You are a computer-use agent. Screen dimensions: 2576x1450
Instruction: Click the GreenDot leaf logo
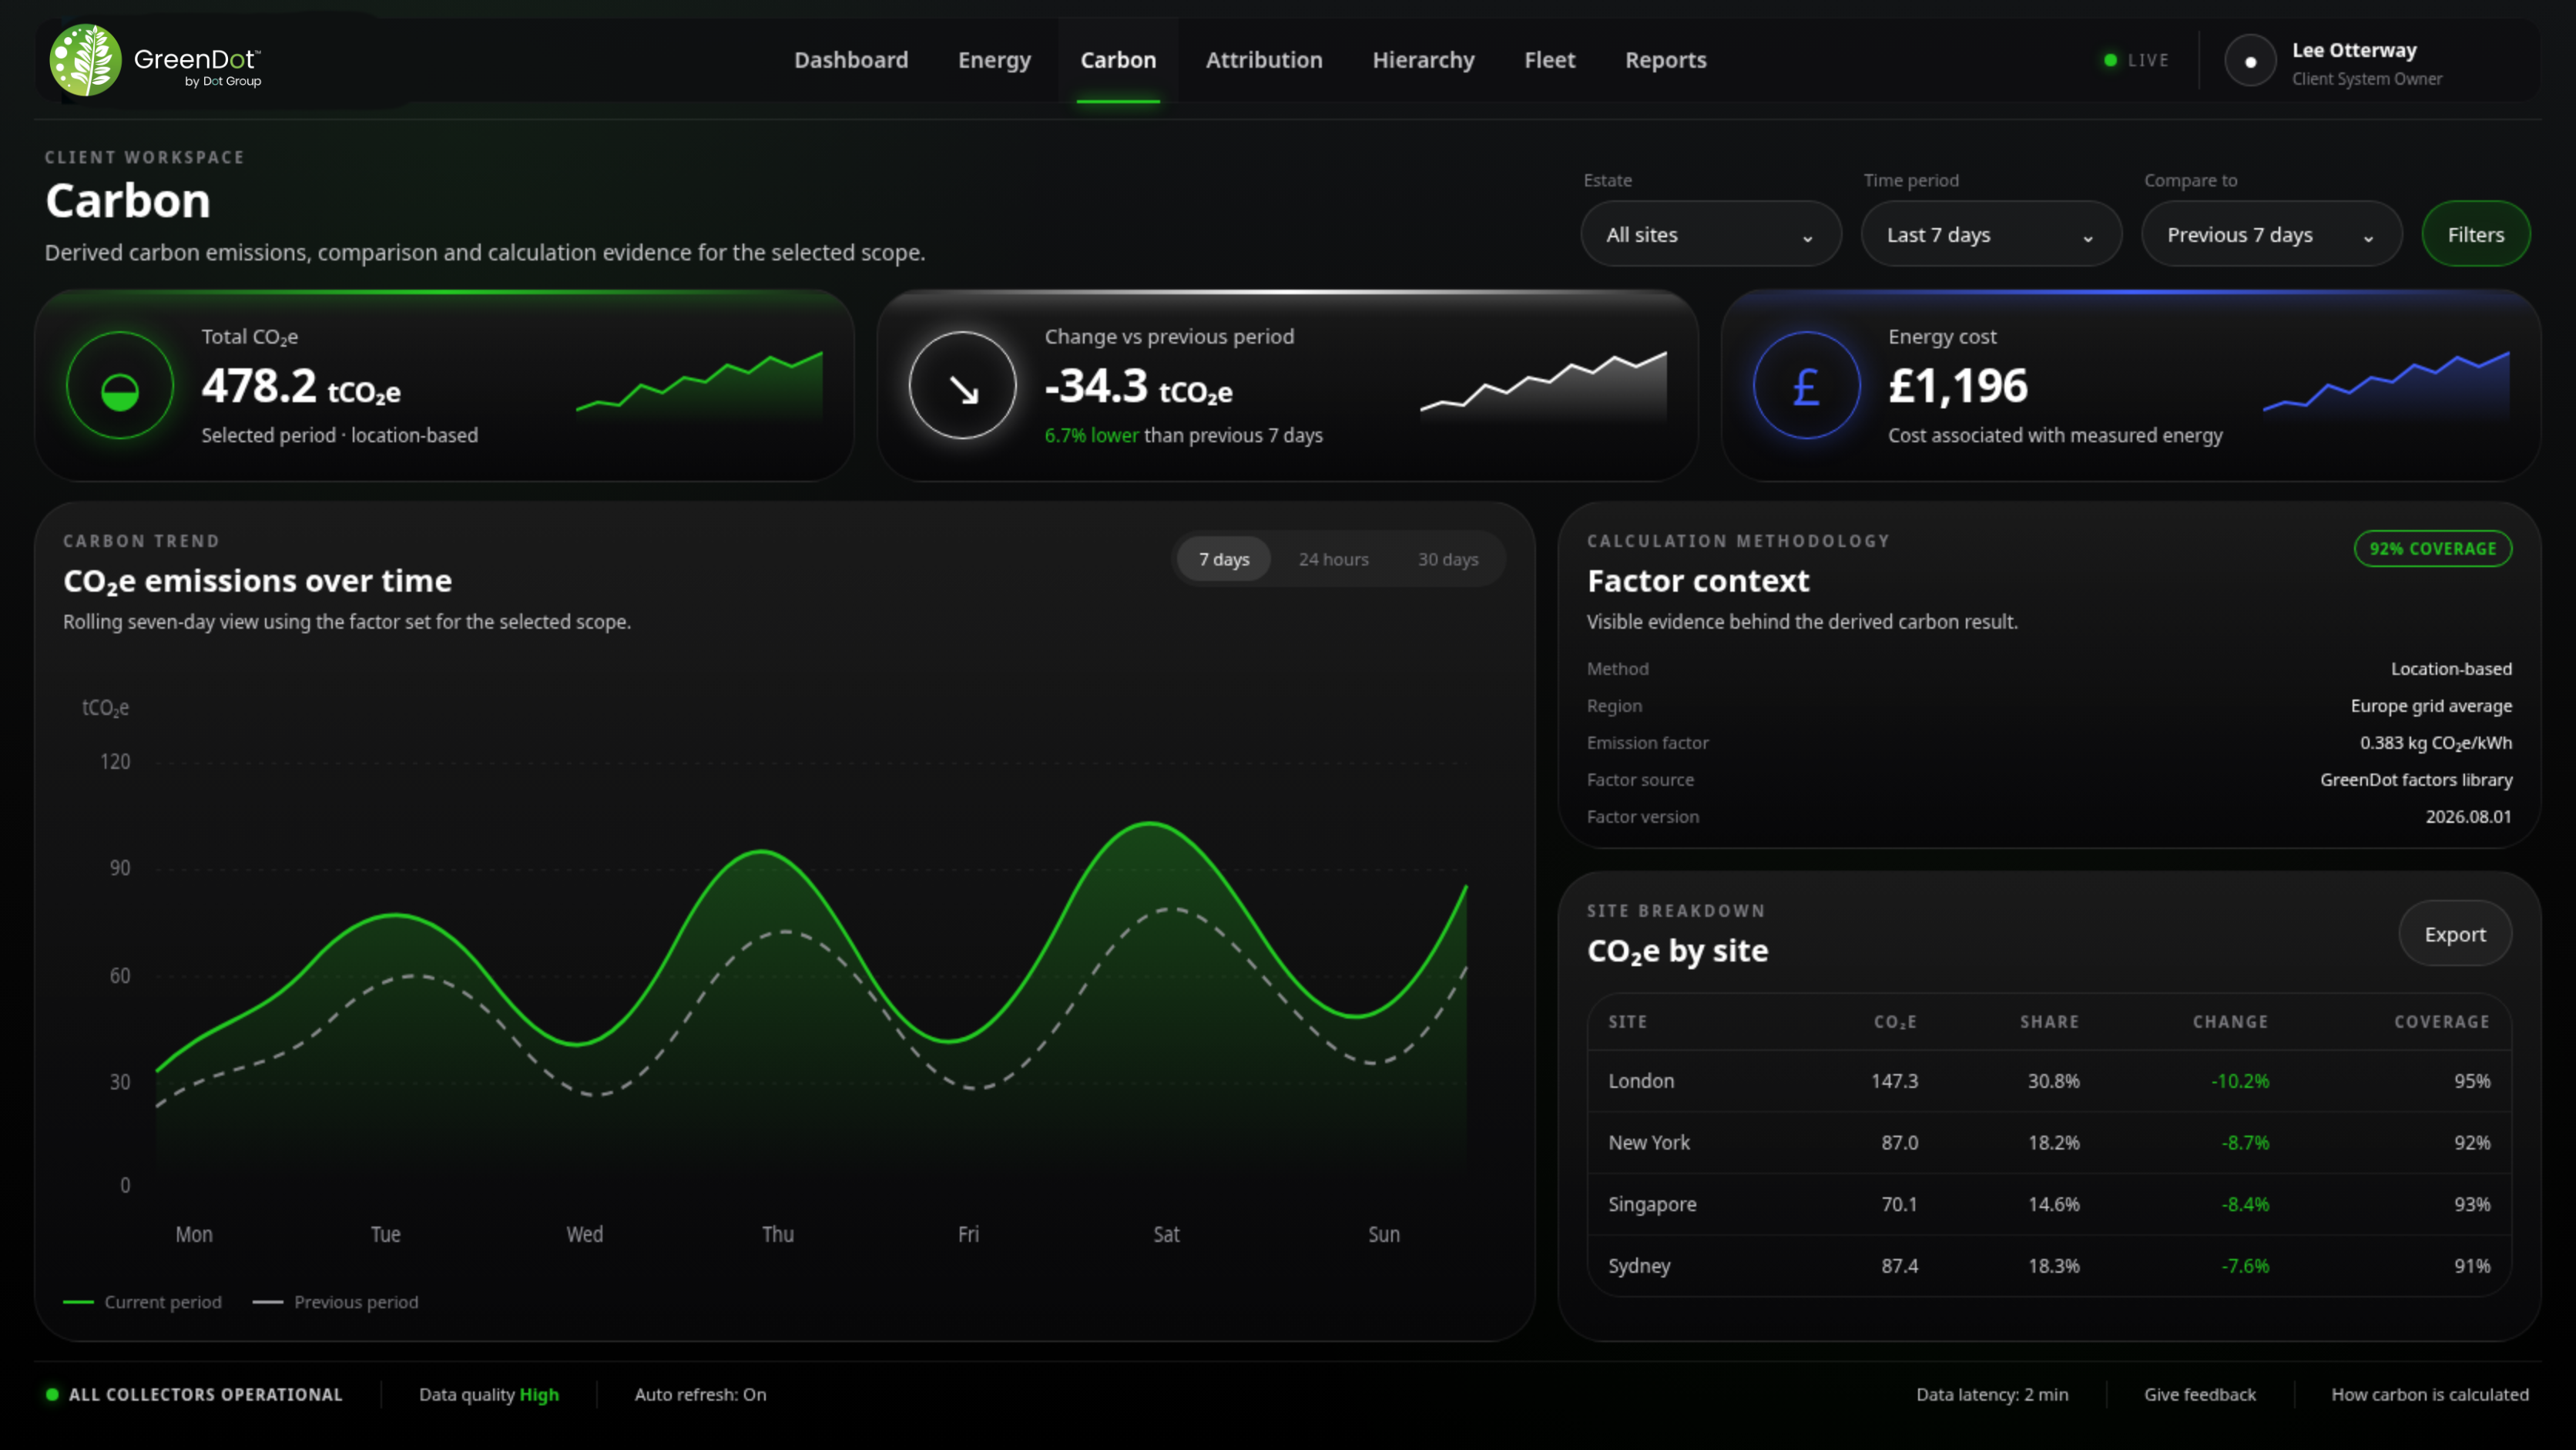86,60
